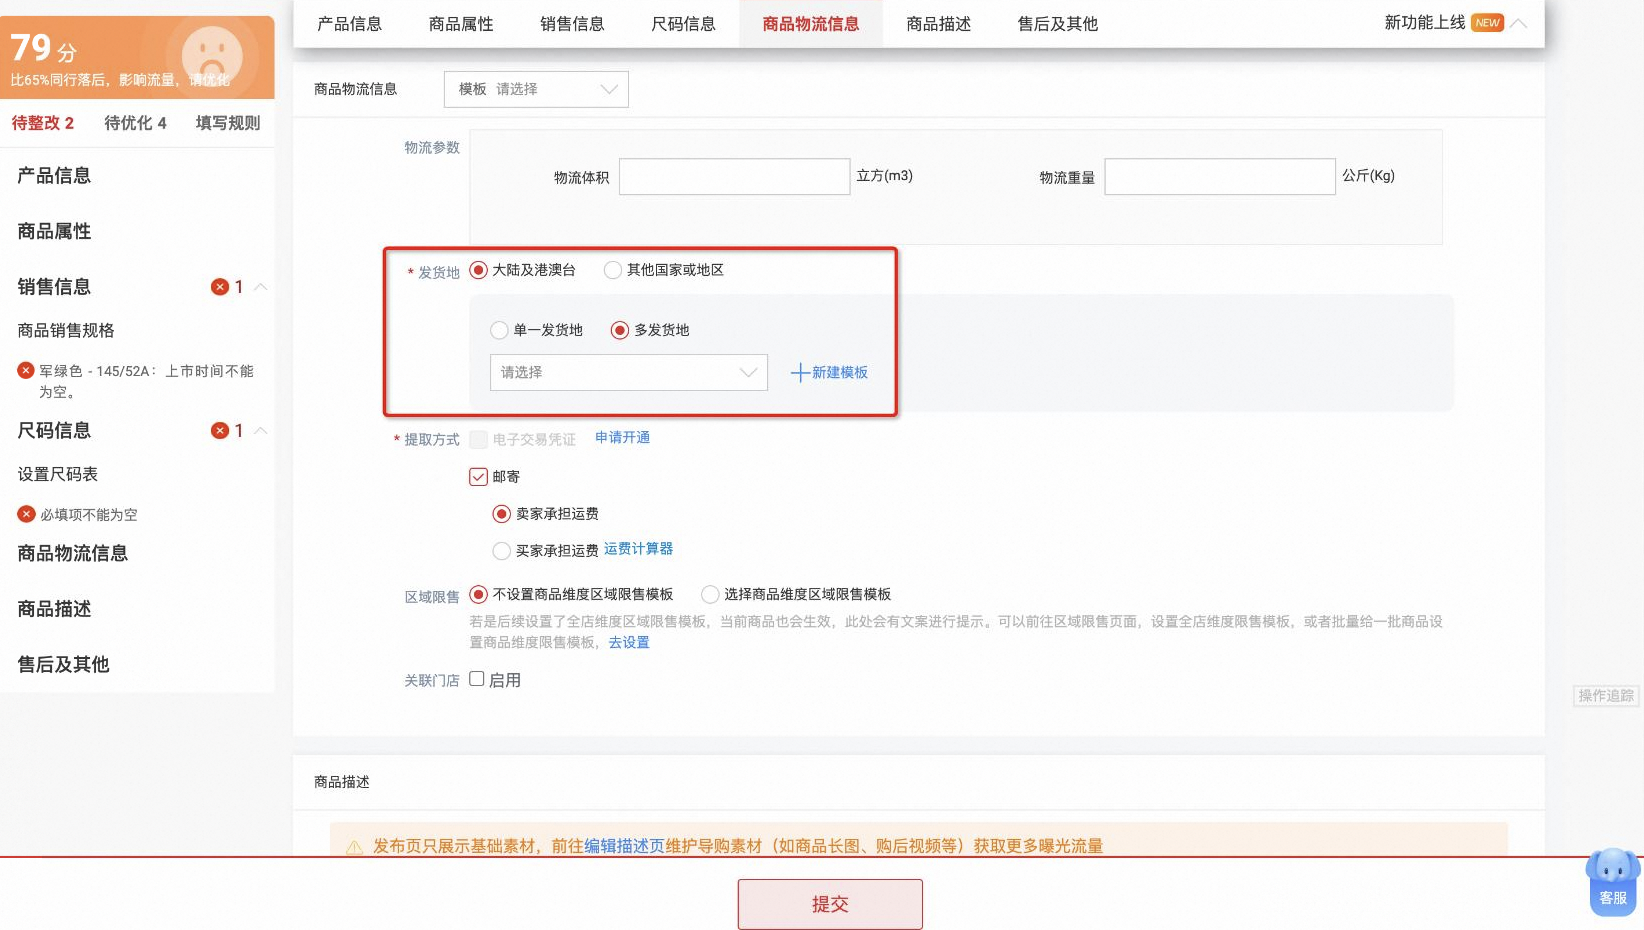Switch to the 商品属性 top tab
Image resolution: width=1644 pixels, height=930 pixels.
(461, 24)
